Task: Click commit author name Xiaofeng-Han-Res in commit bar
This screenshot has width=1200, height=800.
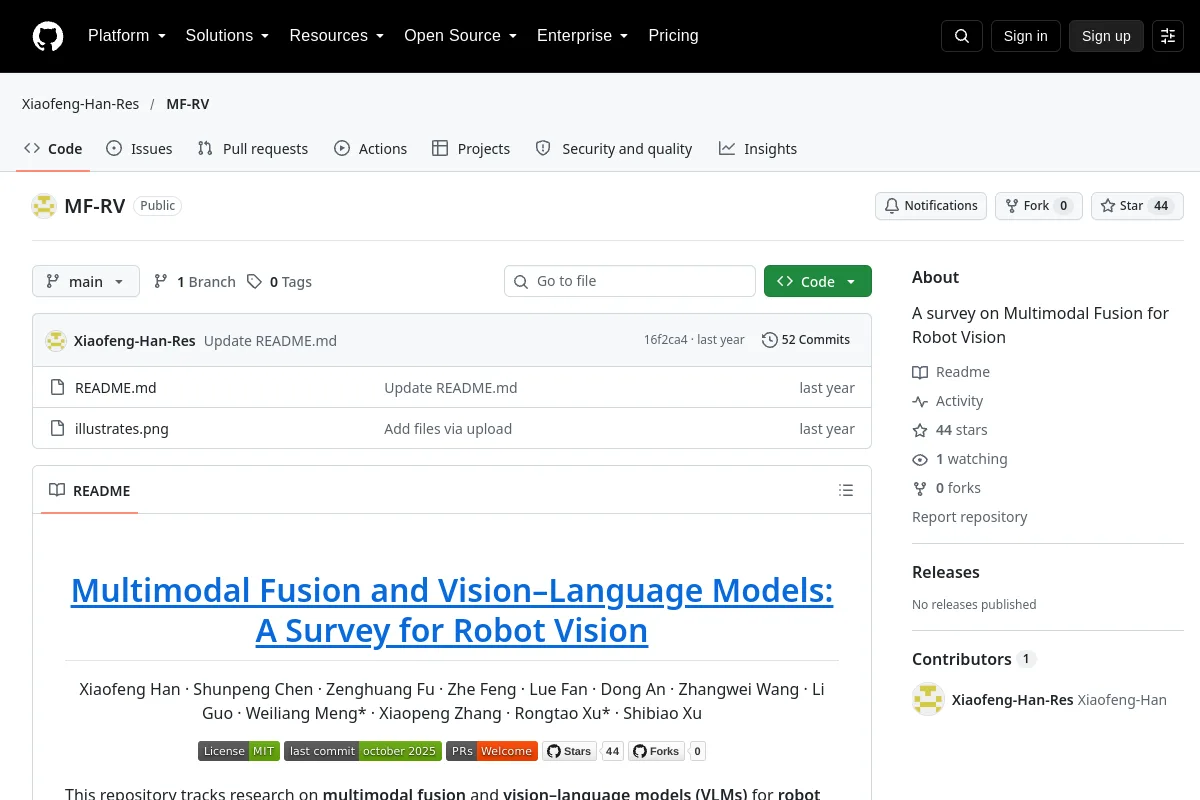Action: pyautogui.click(x=135, y=340)
